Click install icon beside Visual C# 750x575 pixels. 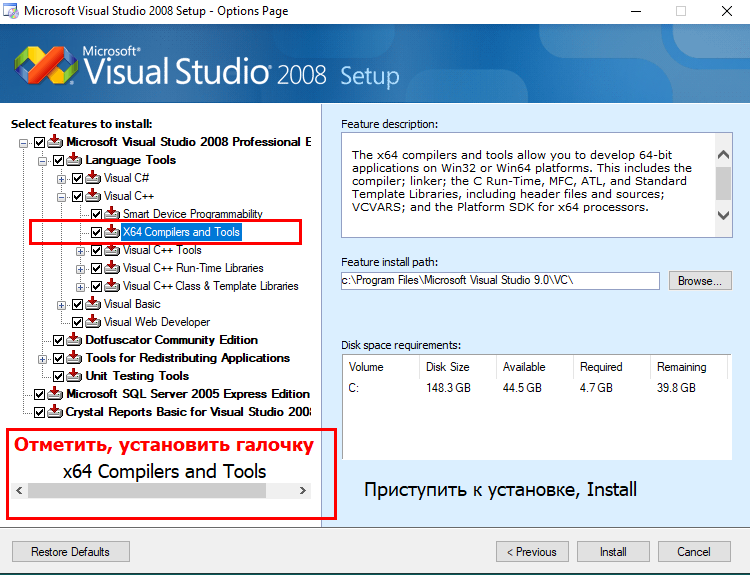point(93,178)
